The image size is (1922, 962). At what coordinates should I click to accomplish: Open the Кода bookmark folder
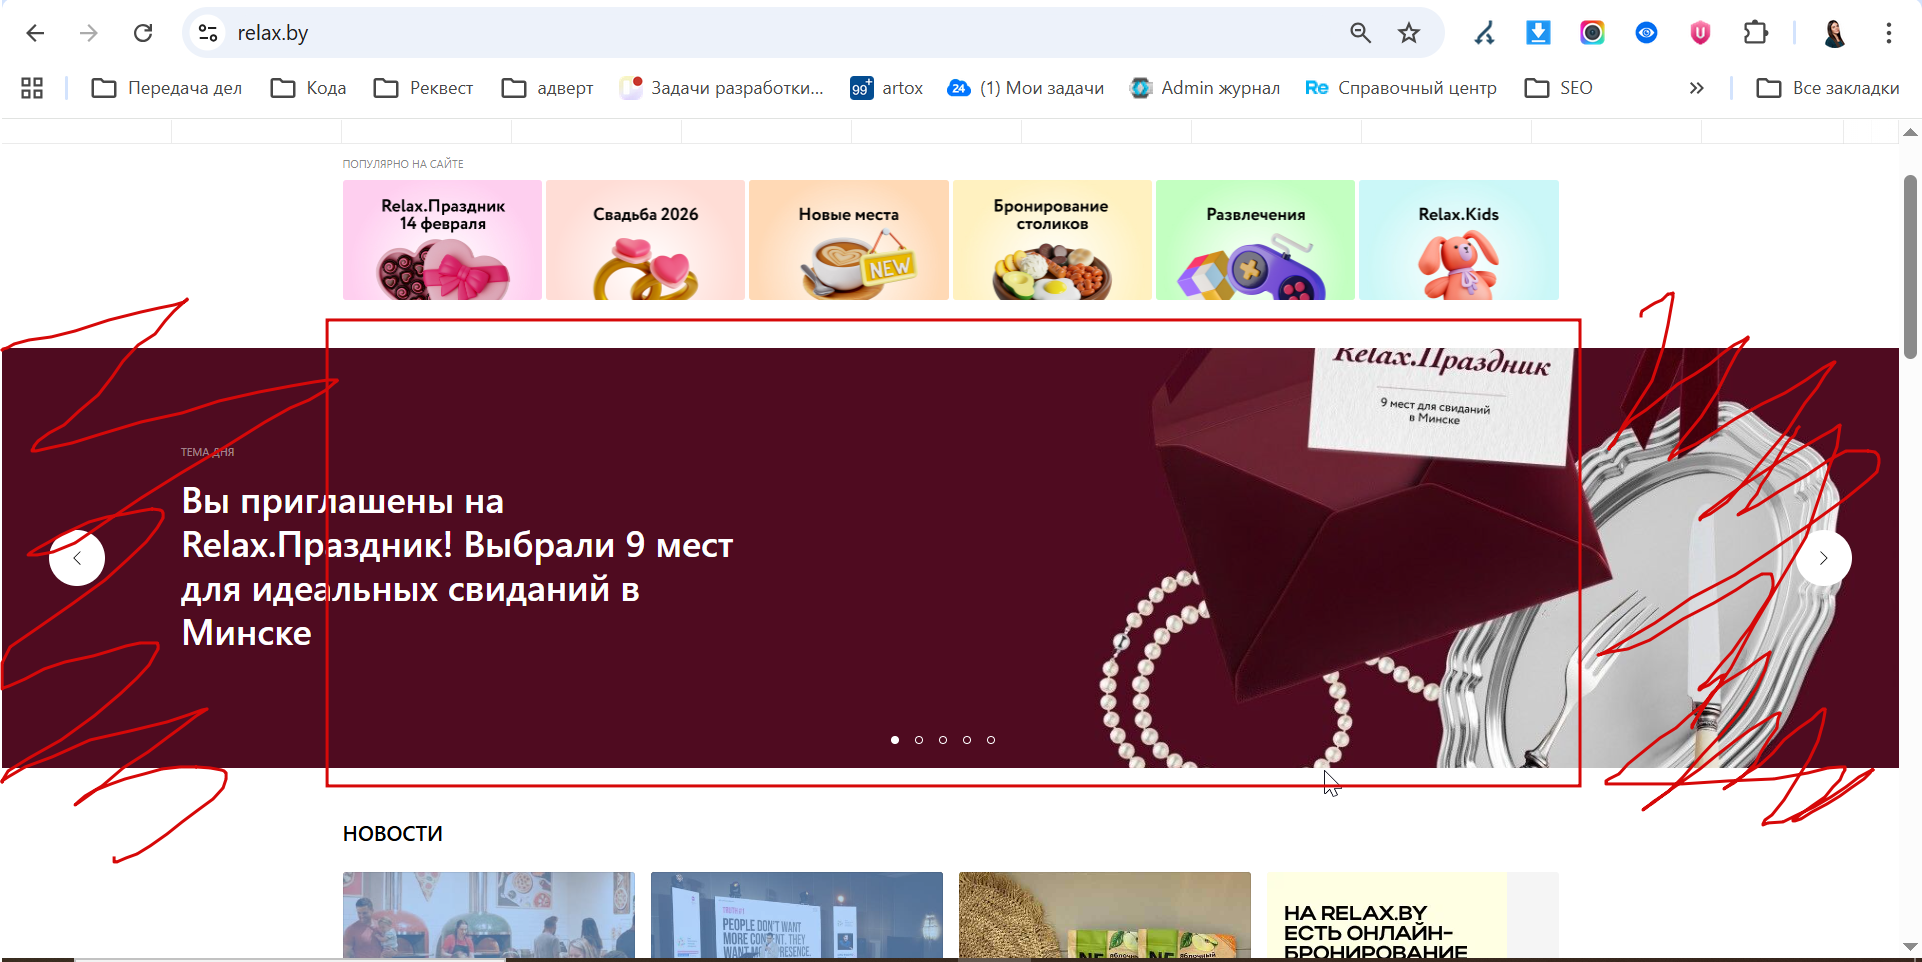point(309,88)
